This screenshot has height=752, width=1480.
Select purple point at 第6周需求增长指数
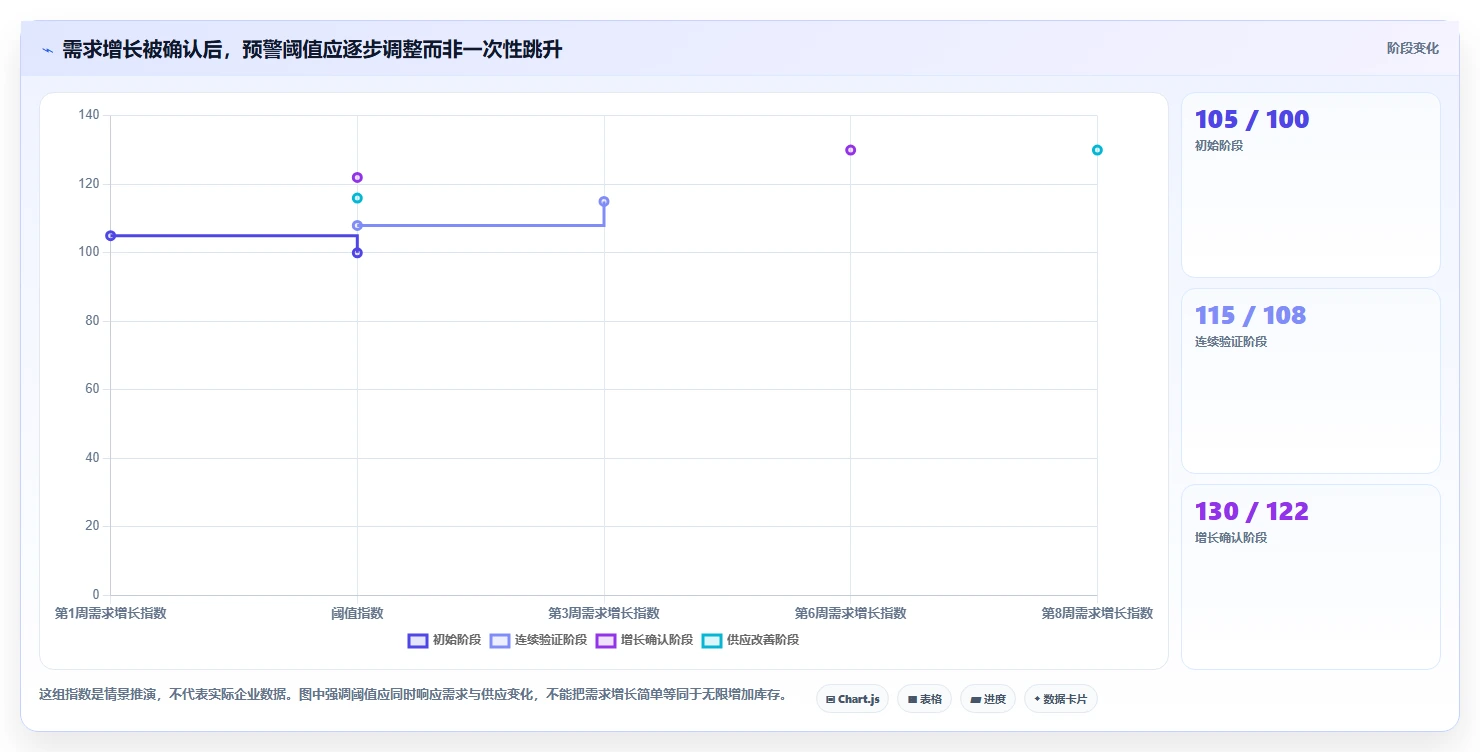click(x=850, y=150)
